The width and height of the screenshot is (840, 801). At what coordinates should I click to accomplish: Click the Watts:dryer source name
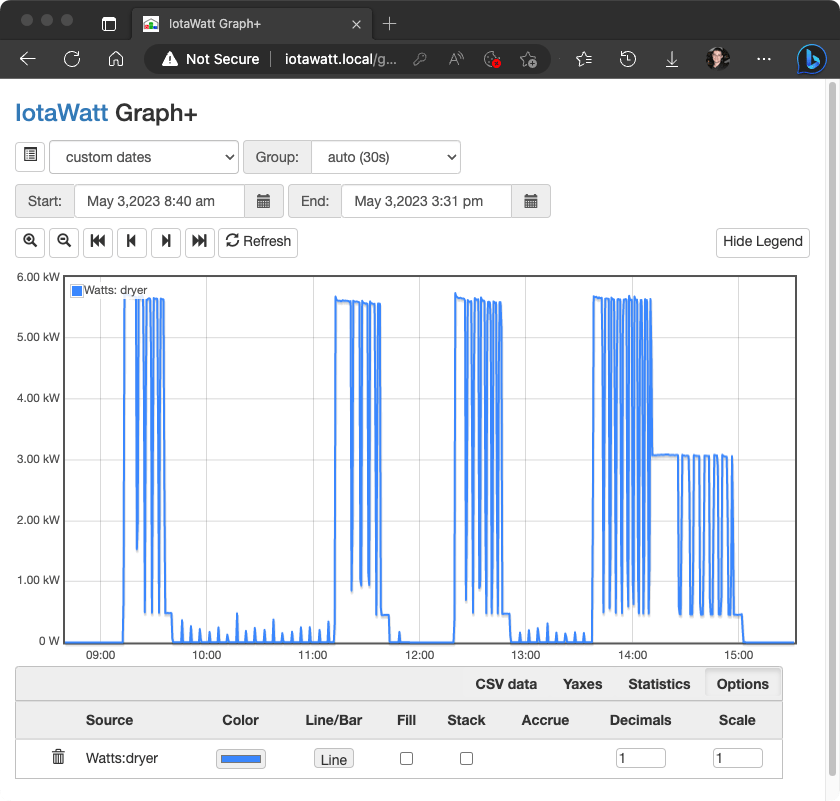tap(122, 758)
